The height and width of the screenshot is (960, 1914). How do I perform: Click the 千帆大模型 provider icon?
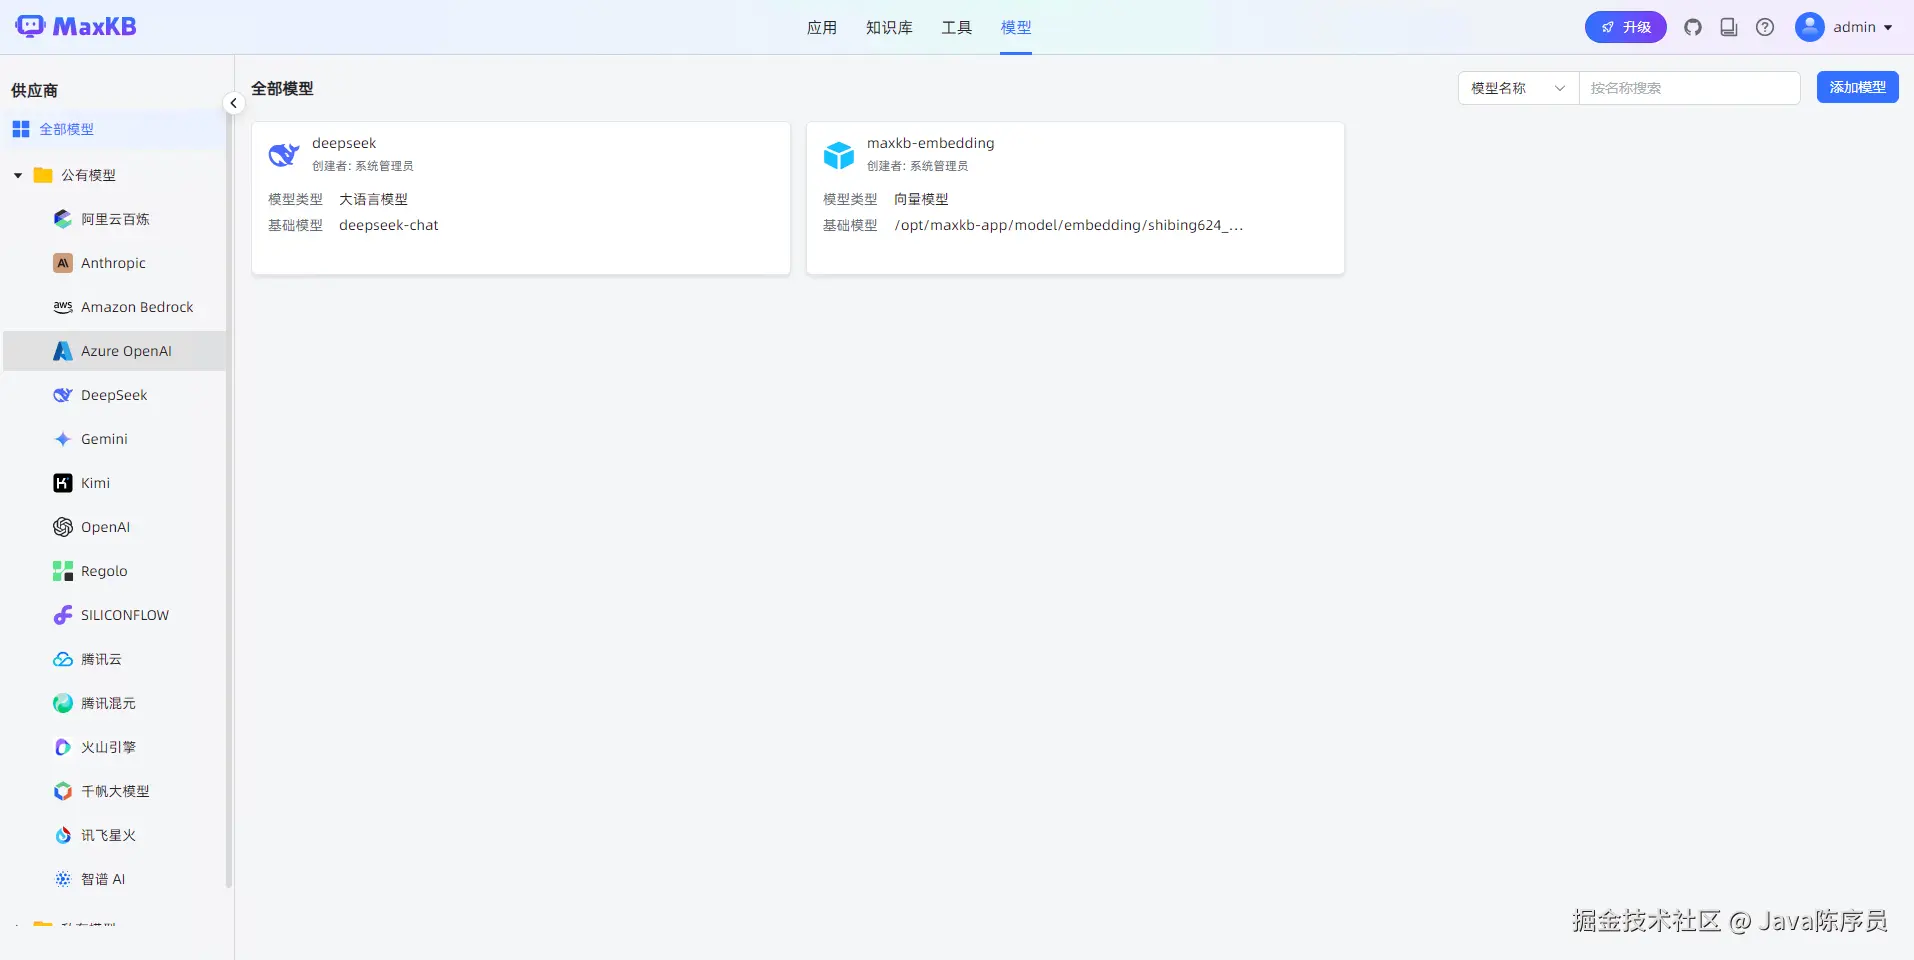[63, 791]
